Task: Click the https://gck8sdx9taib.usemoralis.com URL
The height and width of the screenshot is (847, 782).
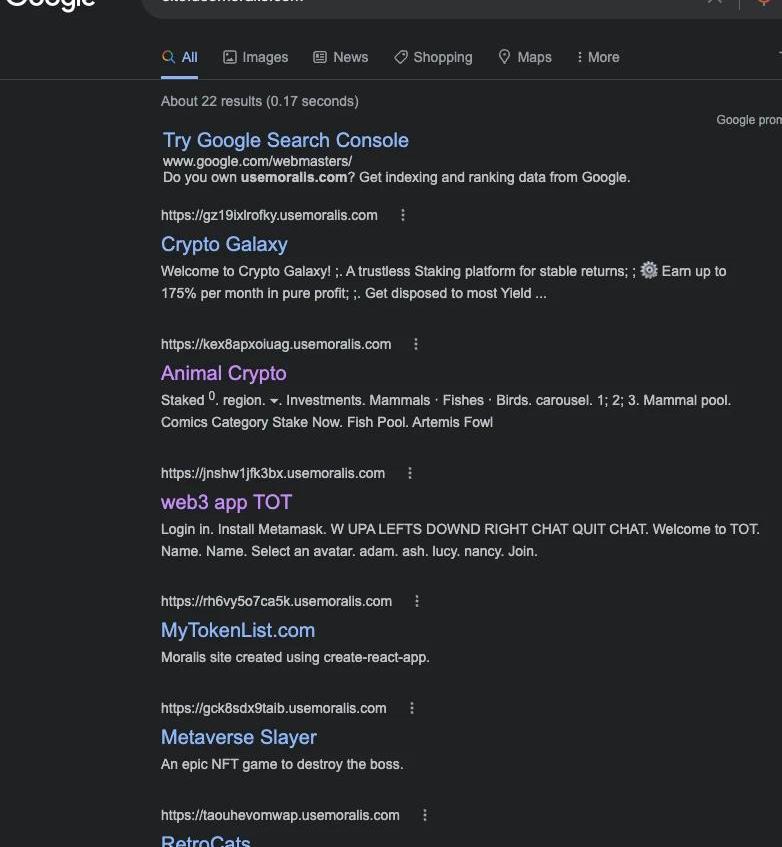Action: 274,708
